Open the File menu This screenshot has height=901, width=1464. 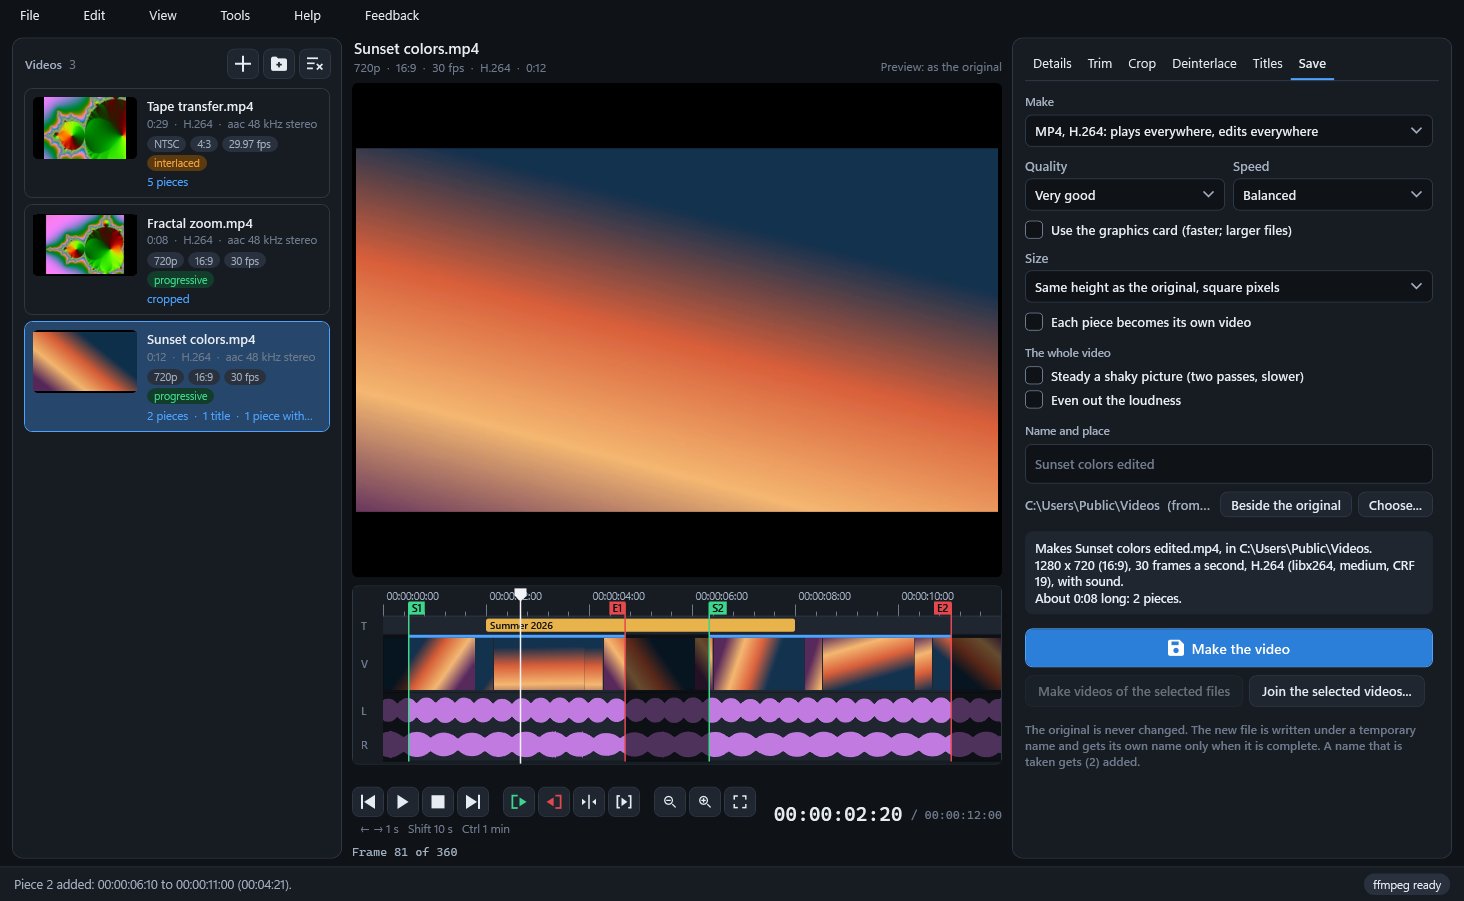pos(30,15)
